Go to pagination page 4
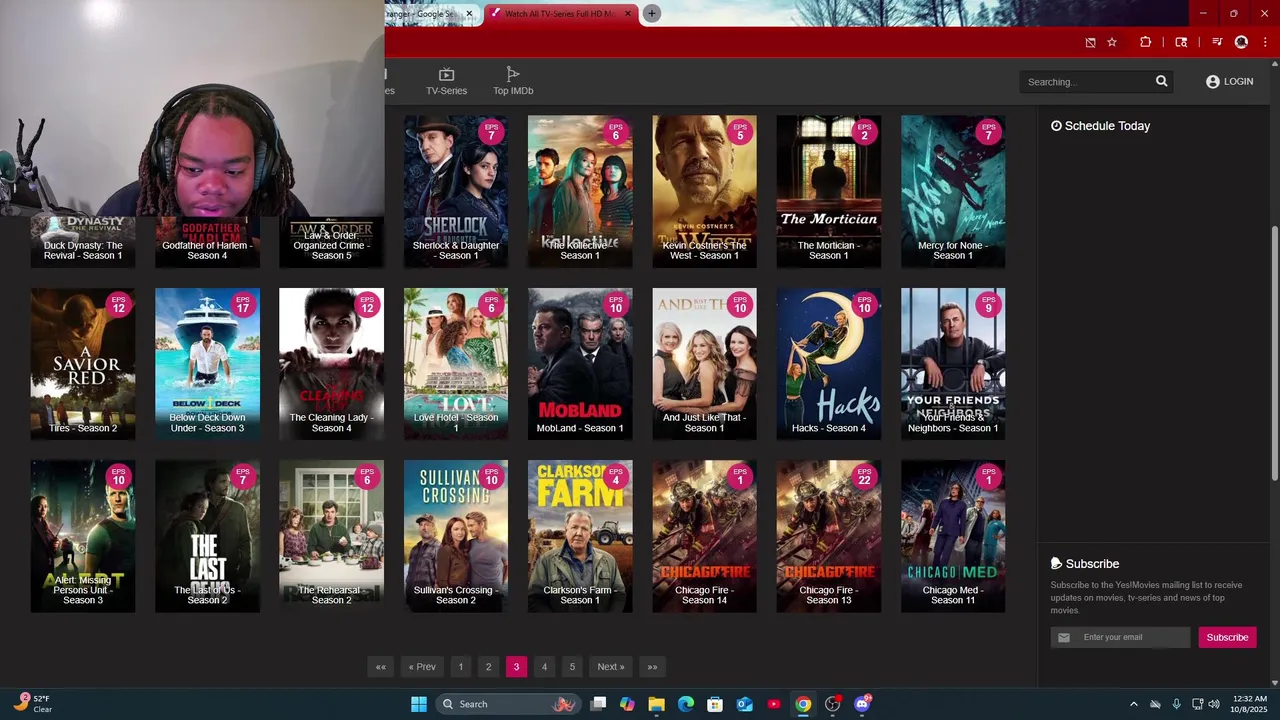The height and width of the screenshot is (720, 1280). point(544,667)
